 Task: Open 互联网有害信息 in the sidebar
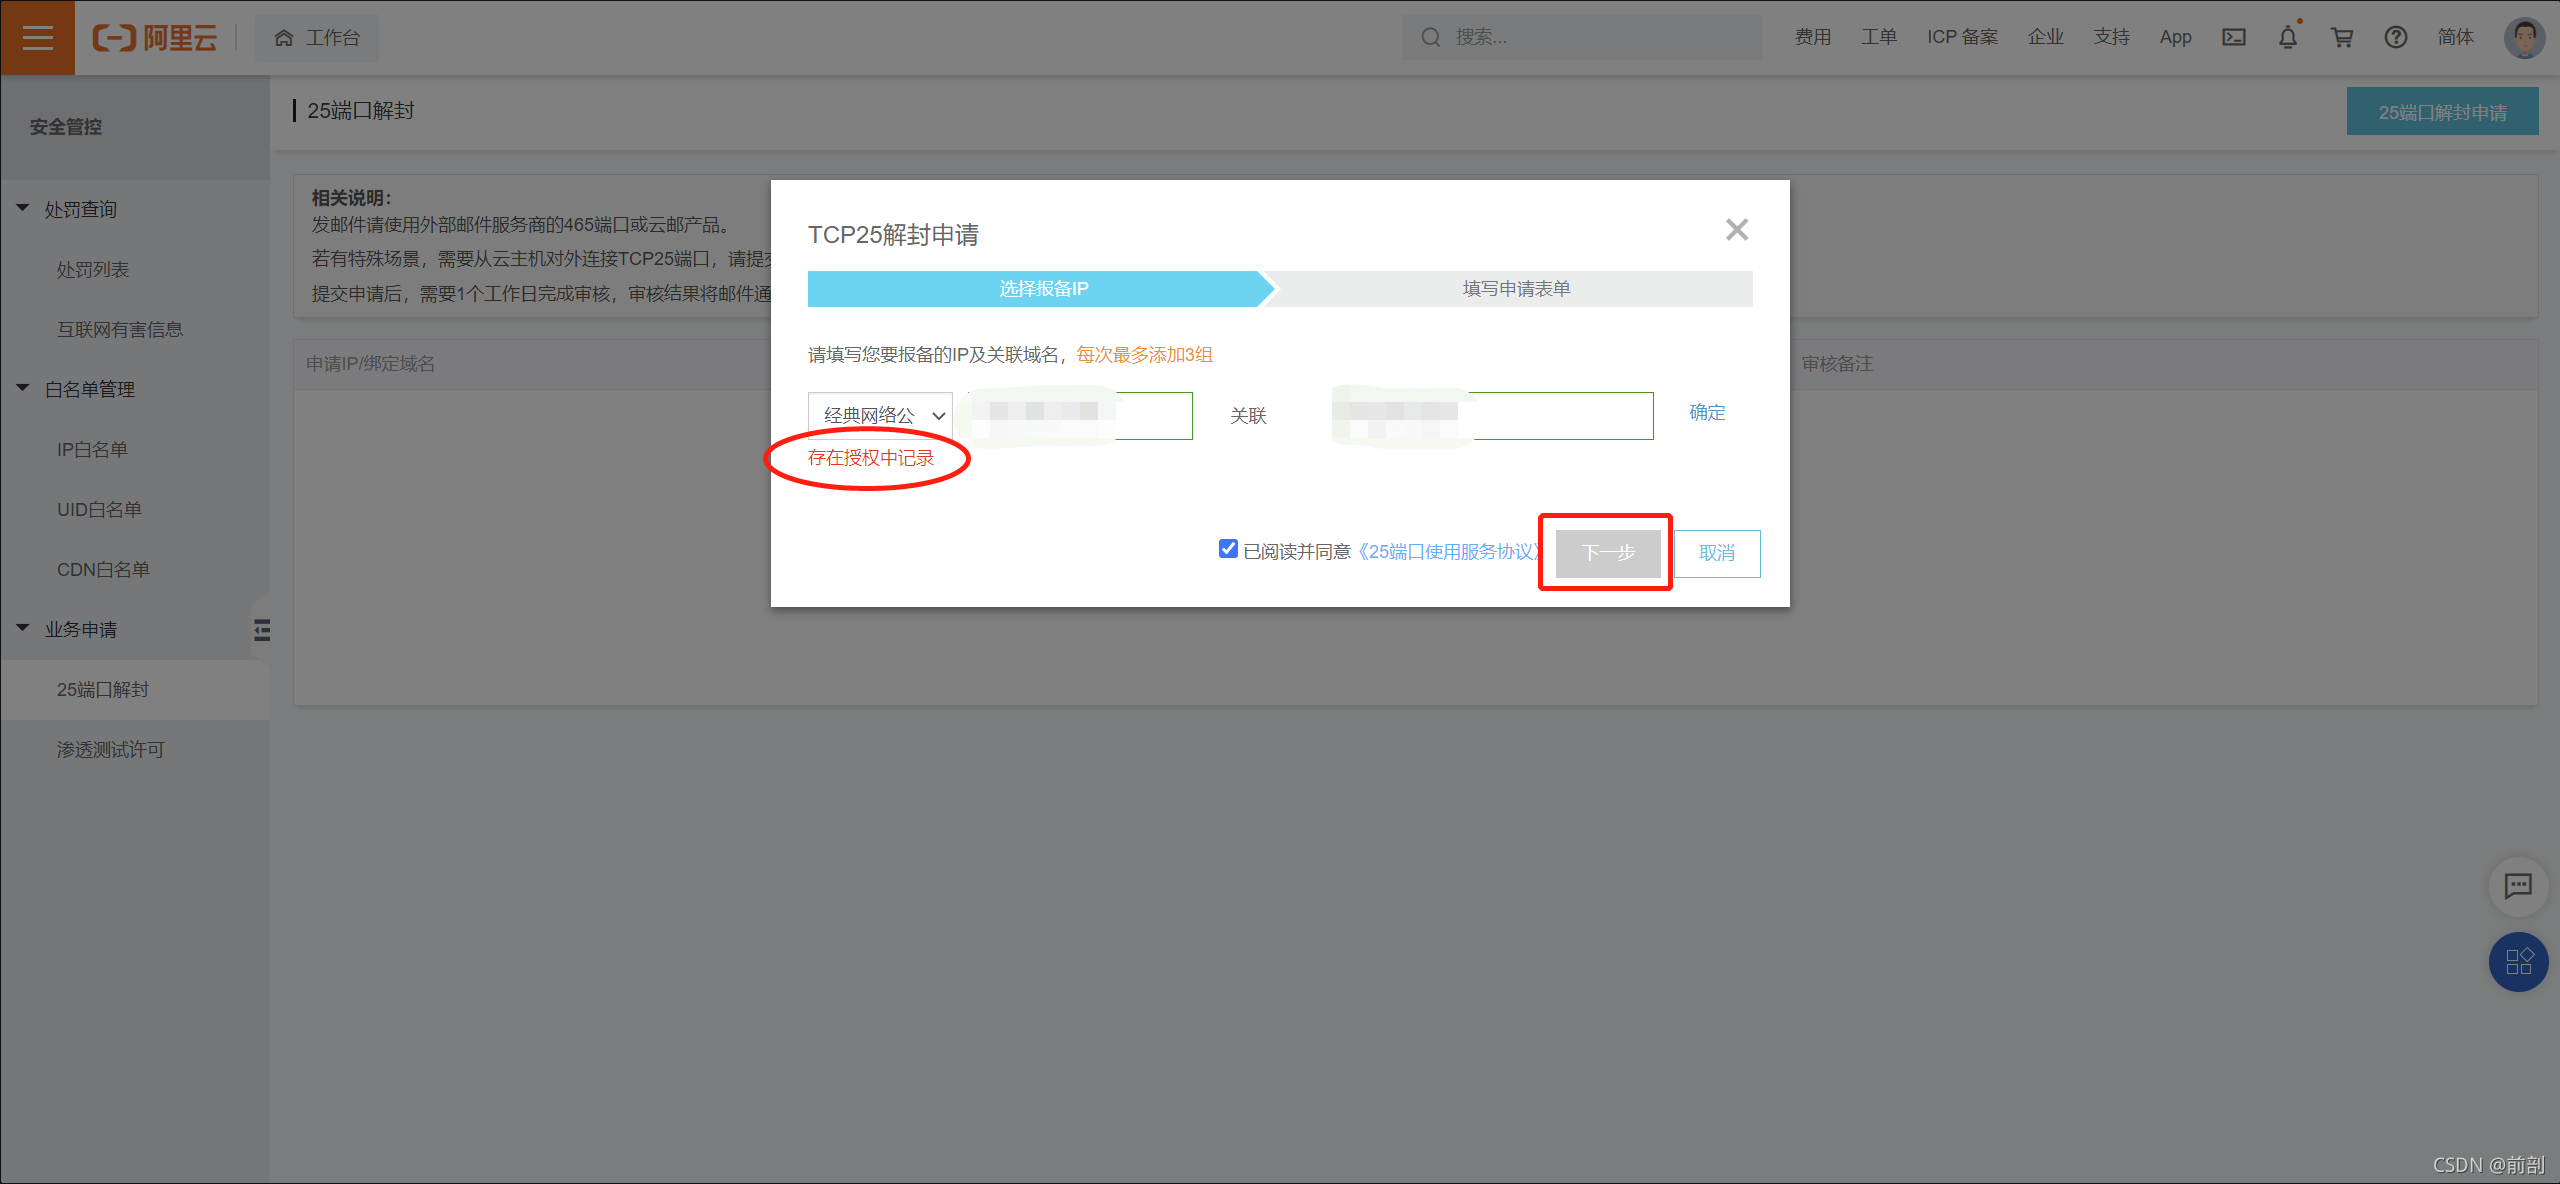tap(120, 330)
